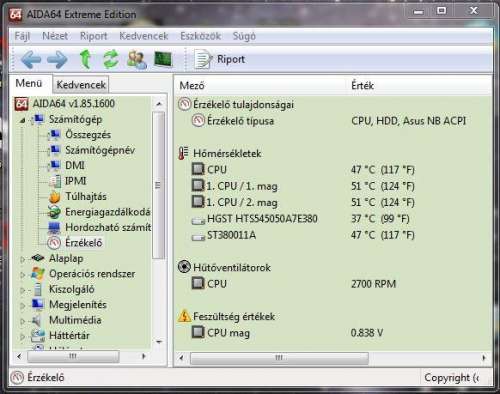Click the Kiszolgáló server icon
This screenshot has width=500, height=394.
point(38,289)
